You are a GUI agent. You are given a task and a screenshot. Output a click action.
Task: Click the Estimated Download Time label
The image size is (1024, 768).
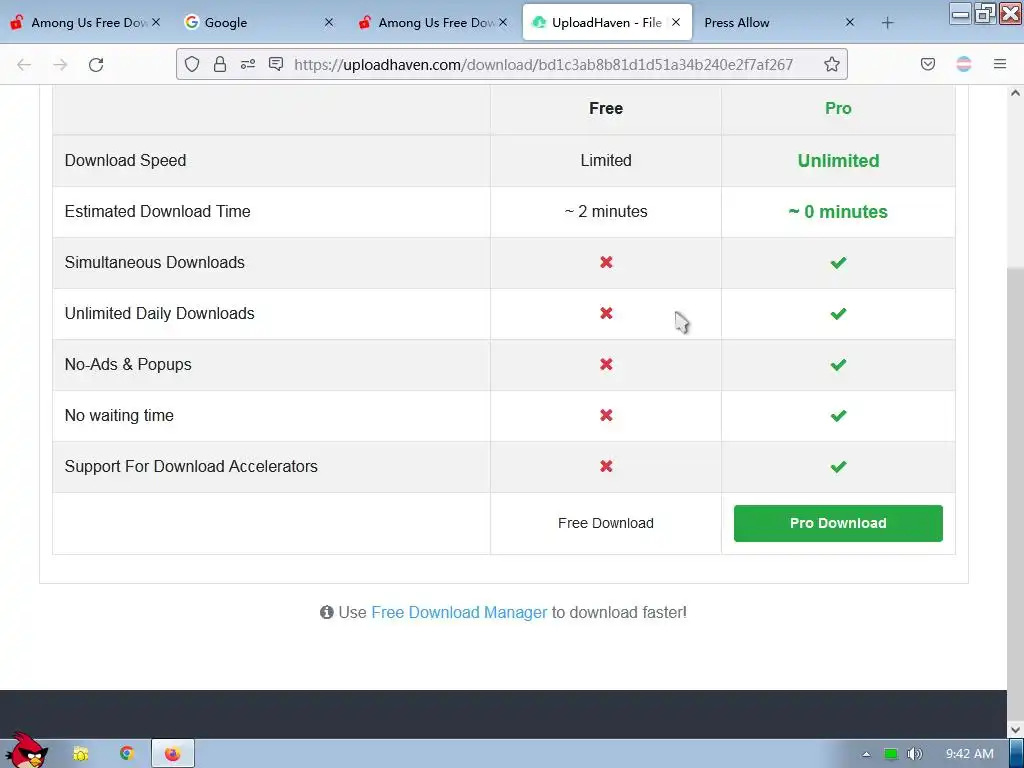(x=157, y=212)
